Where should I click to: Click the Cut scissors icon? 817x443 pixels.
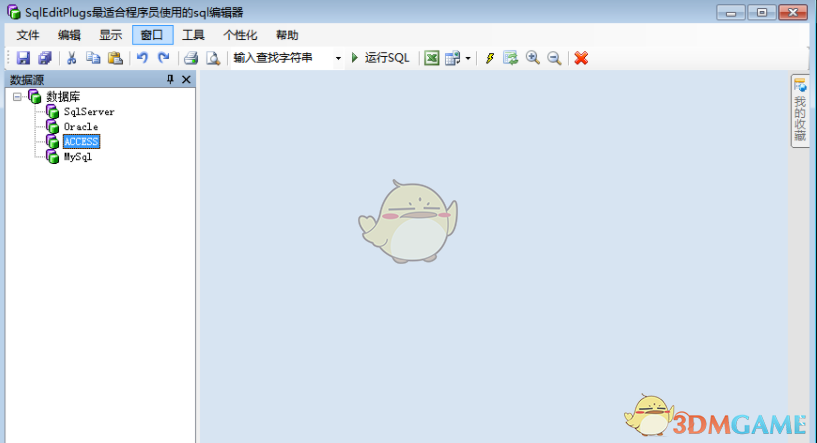click(72, 58)
